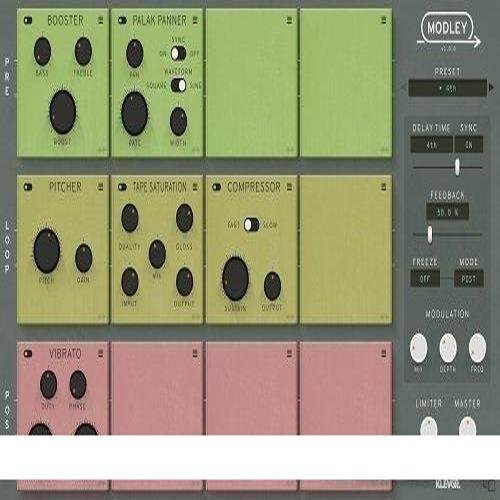Viewport: 500px width, 500px height.
Task: Toggle the Palak Panner power switch
Action: 122,21
